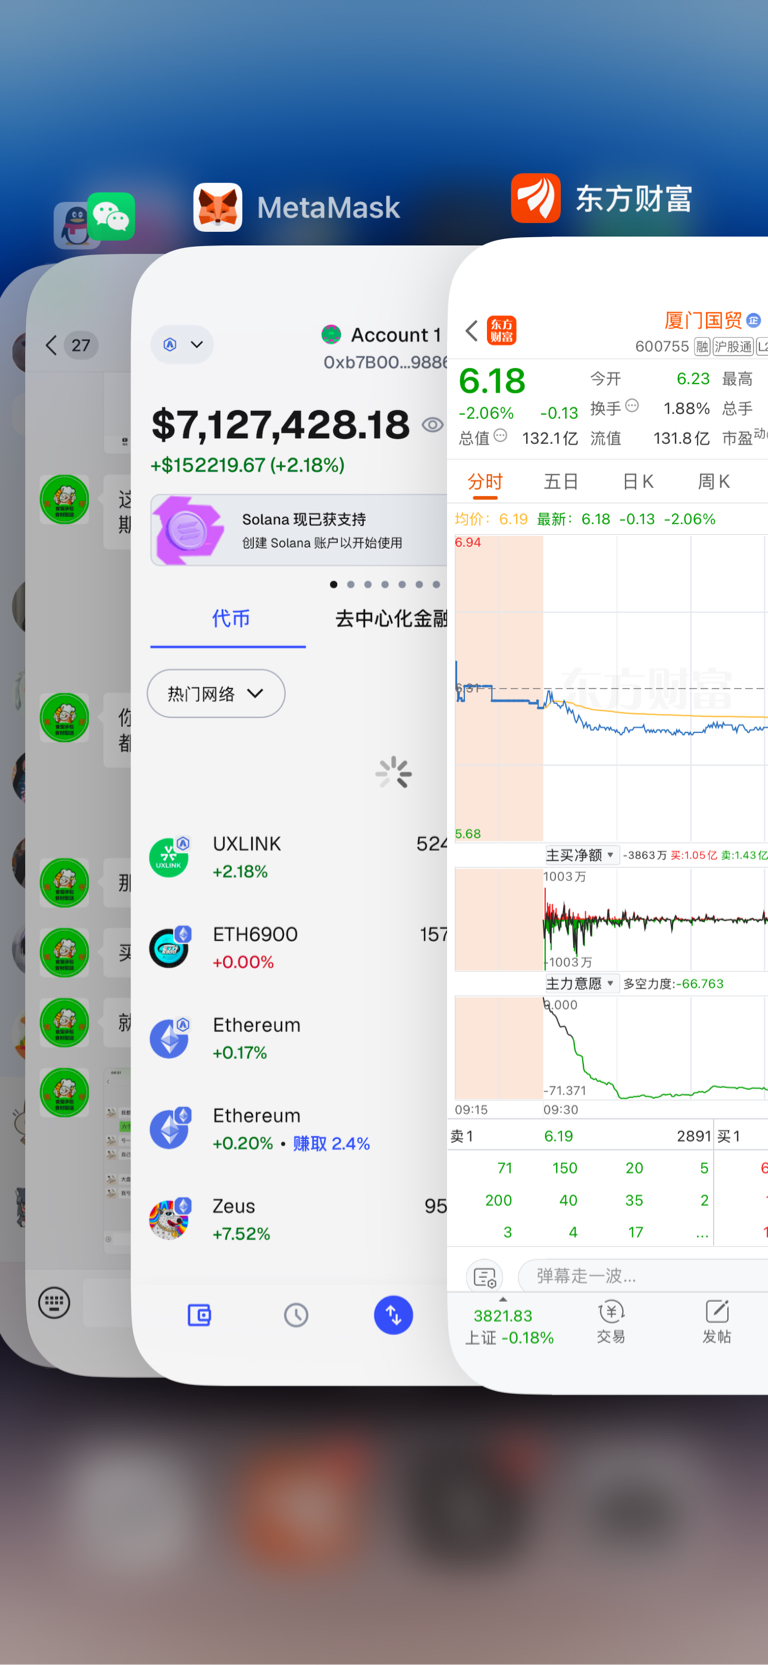The width and height of the screenshot is (768, 1665).
Task: Expand the 主力意愿 indicator dropdown
Action: click(x=580, y=984)
